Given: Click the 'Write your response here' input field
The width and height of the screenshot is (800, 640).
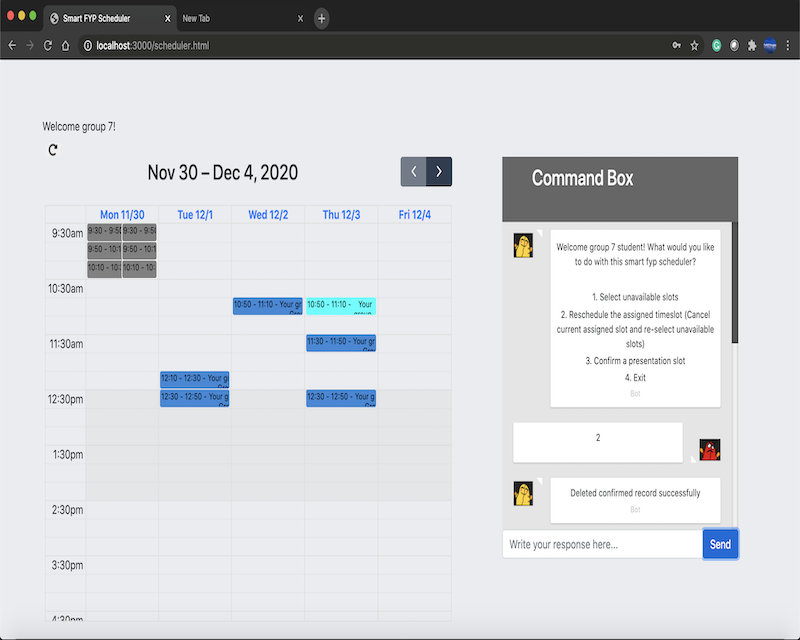Looking at the screenshot, I should (x=602, y=544).
